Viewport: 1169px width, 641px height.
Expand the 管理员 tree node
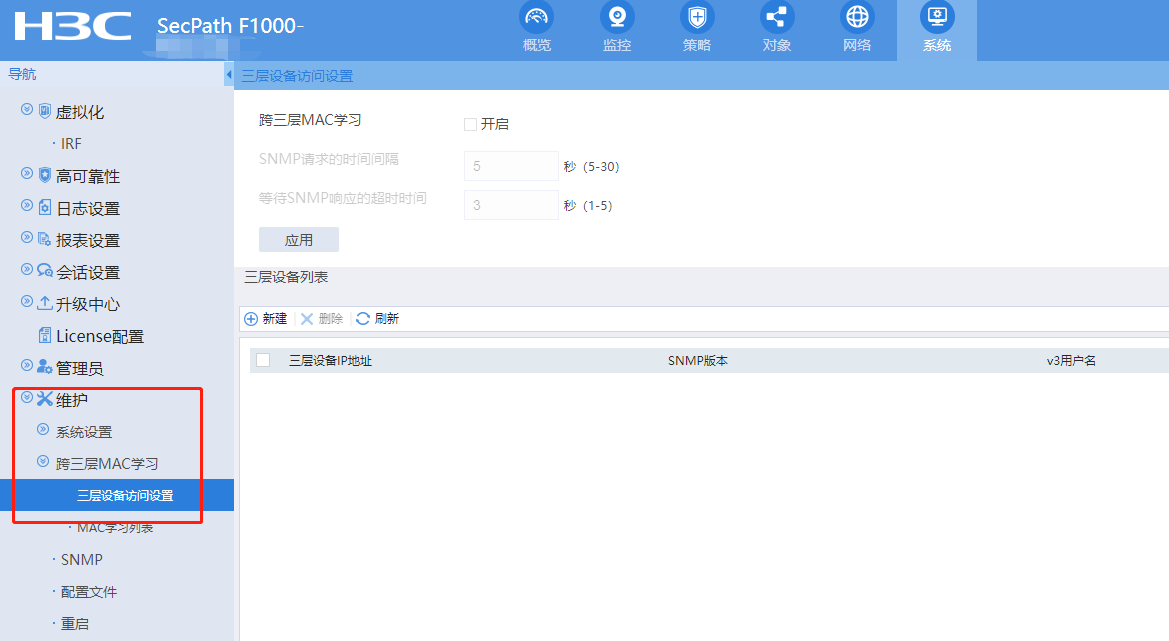[x=27, y=366]
